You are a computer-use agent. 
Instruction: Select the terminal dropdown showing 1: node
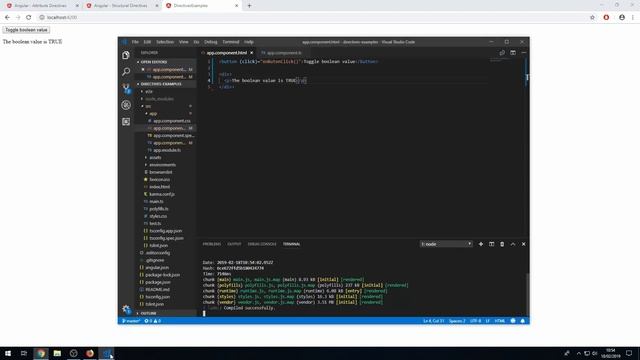(446, 244)
